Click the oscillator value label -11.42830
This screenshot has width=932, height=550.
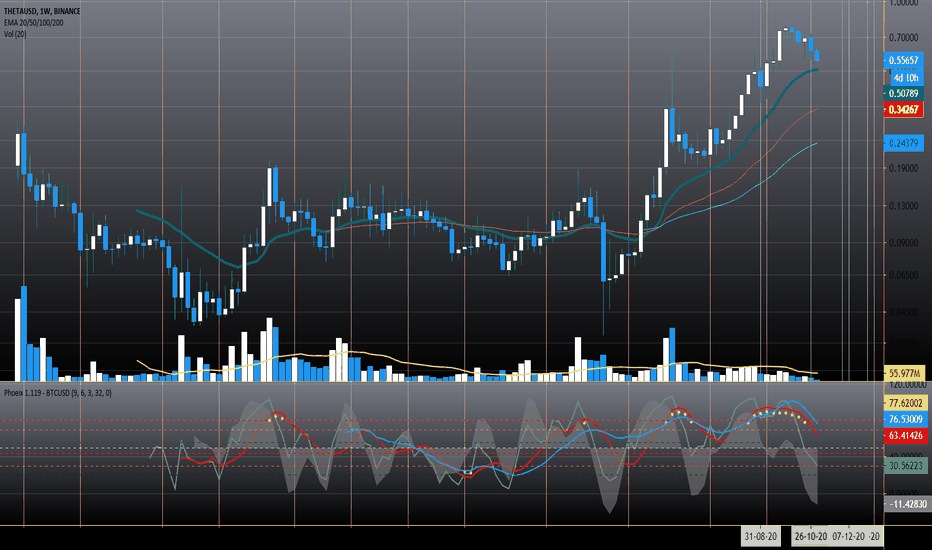[906, 504]
